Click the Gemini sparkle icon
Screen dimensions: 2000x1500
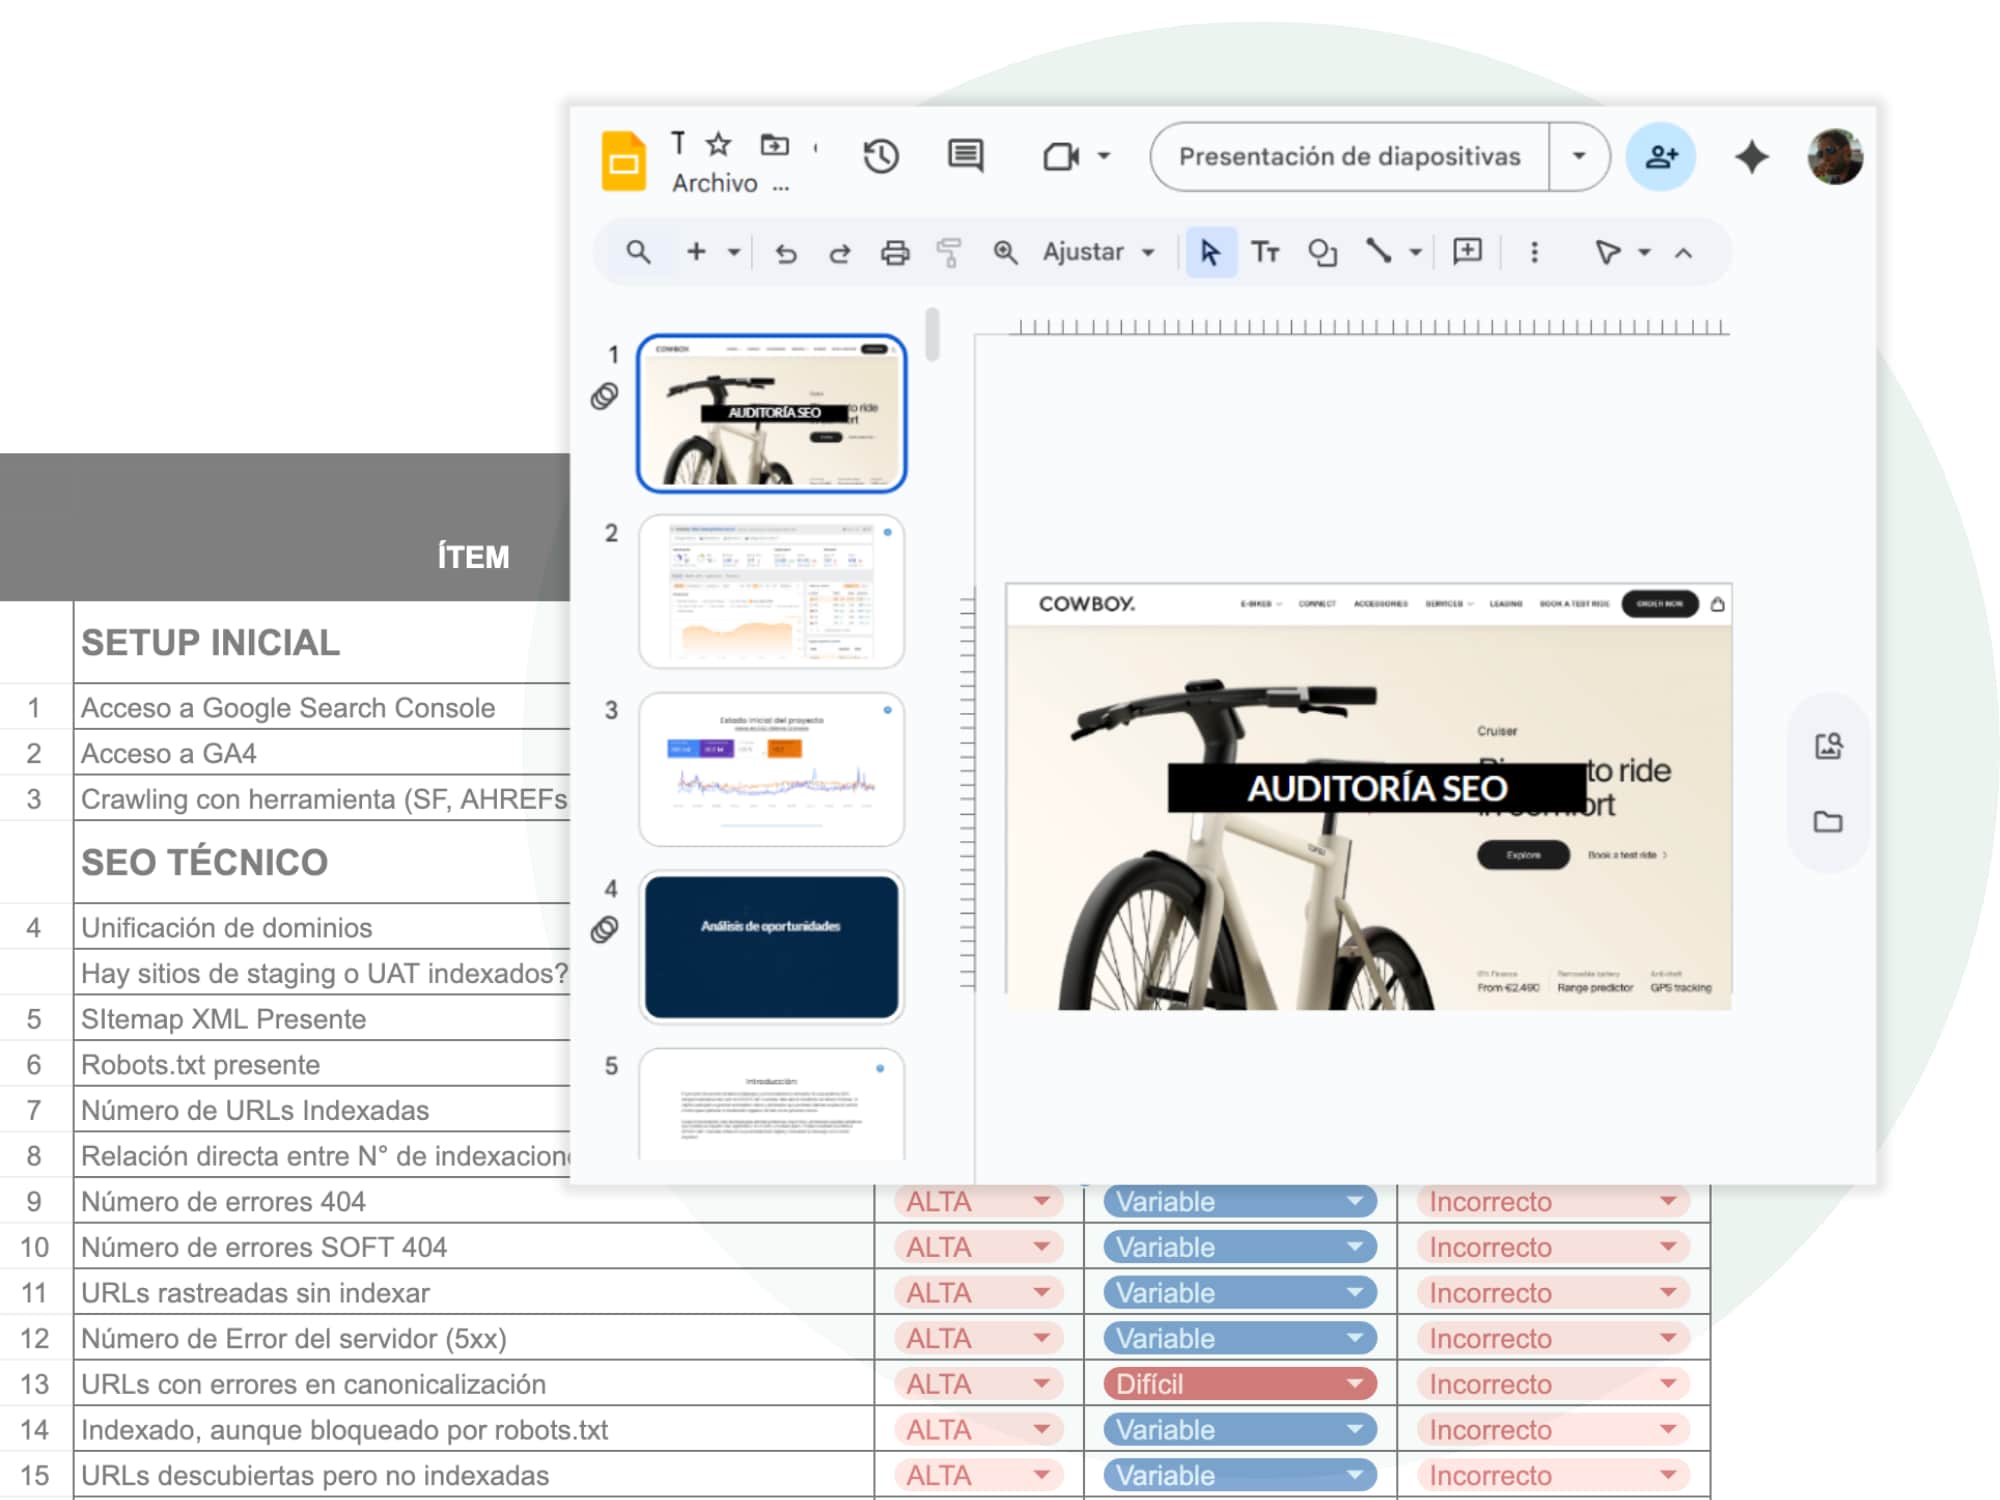(x=1751, y=157)
